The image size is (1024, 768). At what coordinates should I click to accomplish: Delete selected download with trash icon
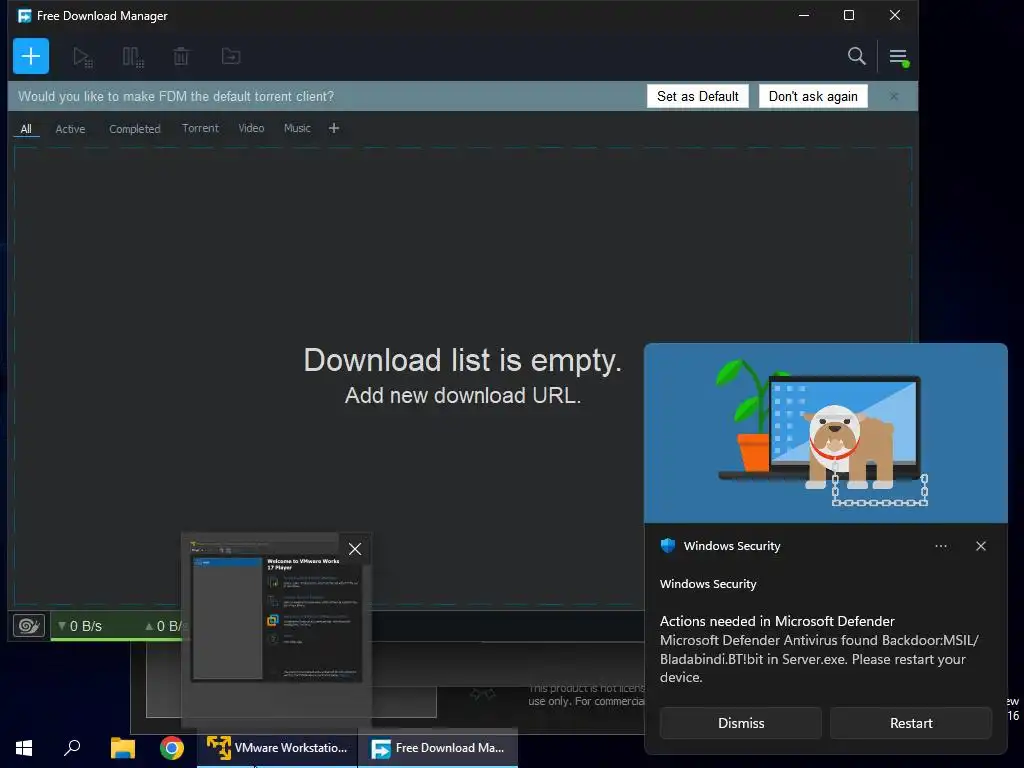(181, 57)
